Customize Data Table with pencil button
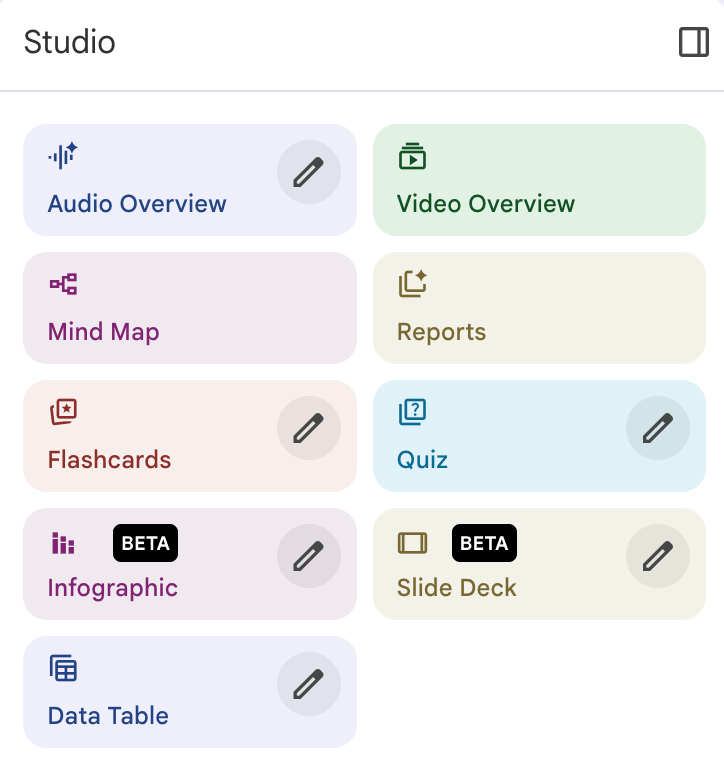Screen dimensions: 724x774 click(308, 684)
